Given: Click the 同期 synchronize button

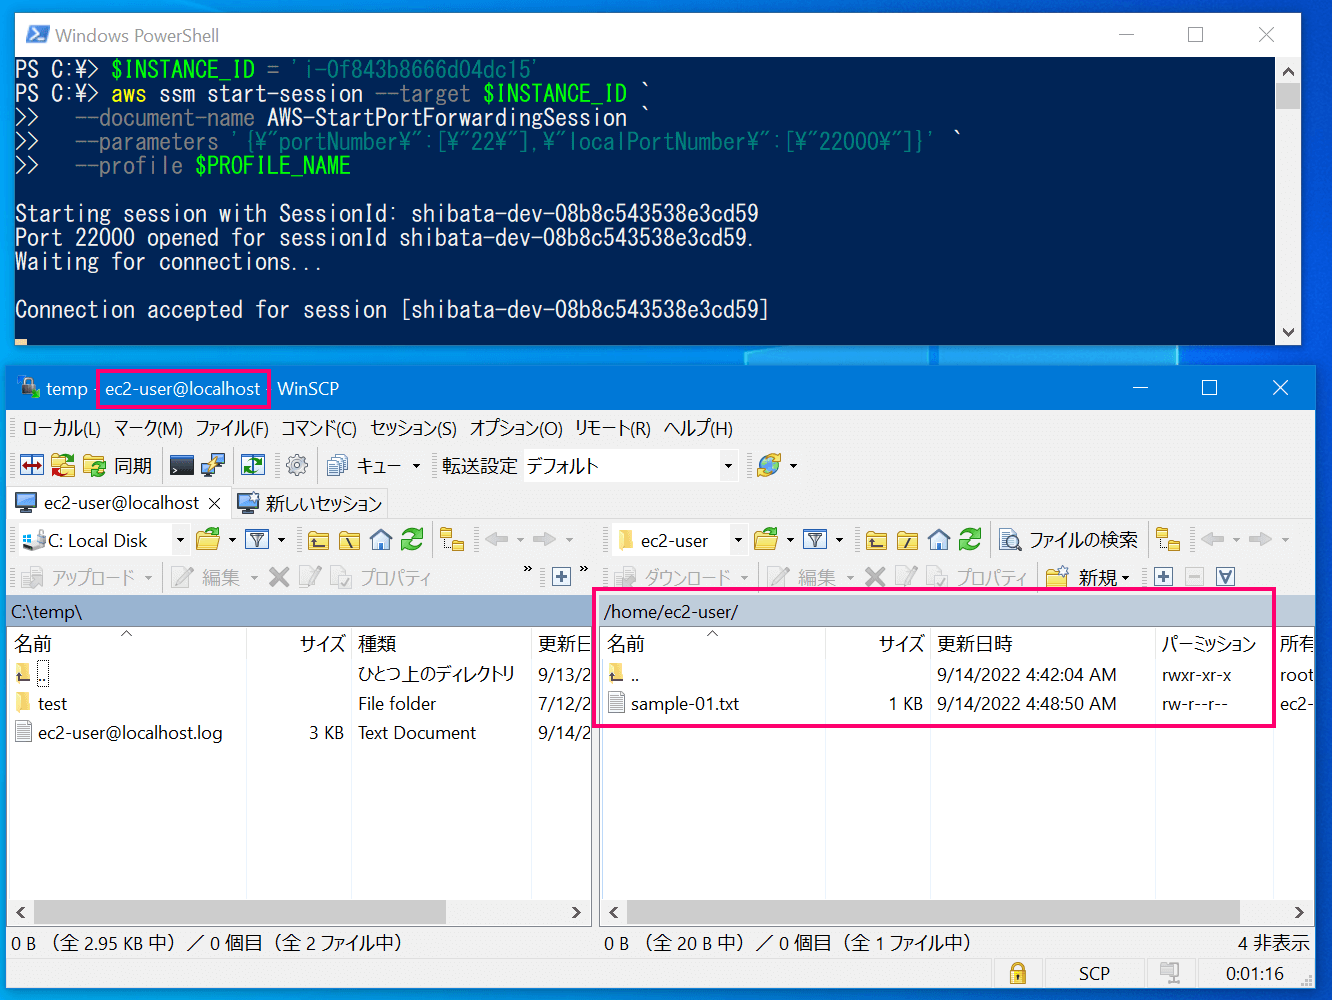Looking at the screenshot, I should click(120, 465).
